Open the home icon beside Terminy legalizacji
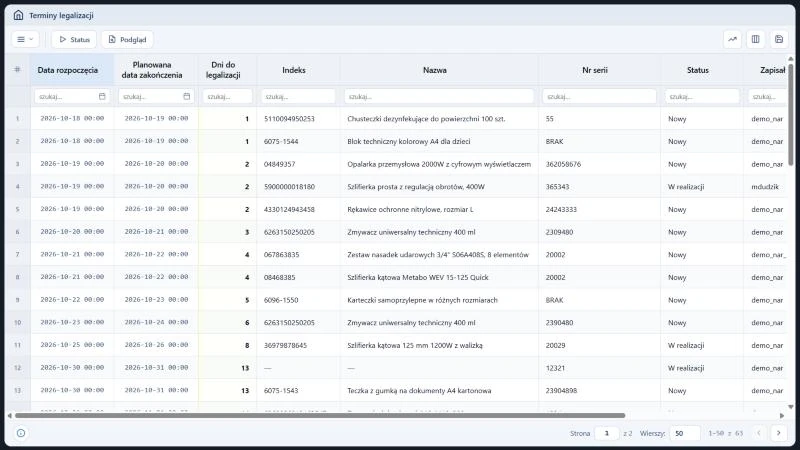This screenshot has width=800, height=450. click(x=18, y=15)
